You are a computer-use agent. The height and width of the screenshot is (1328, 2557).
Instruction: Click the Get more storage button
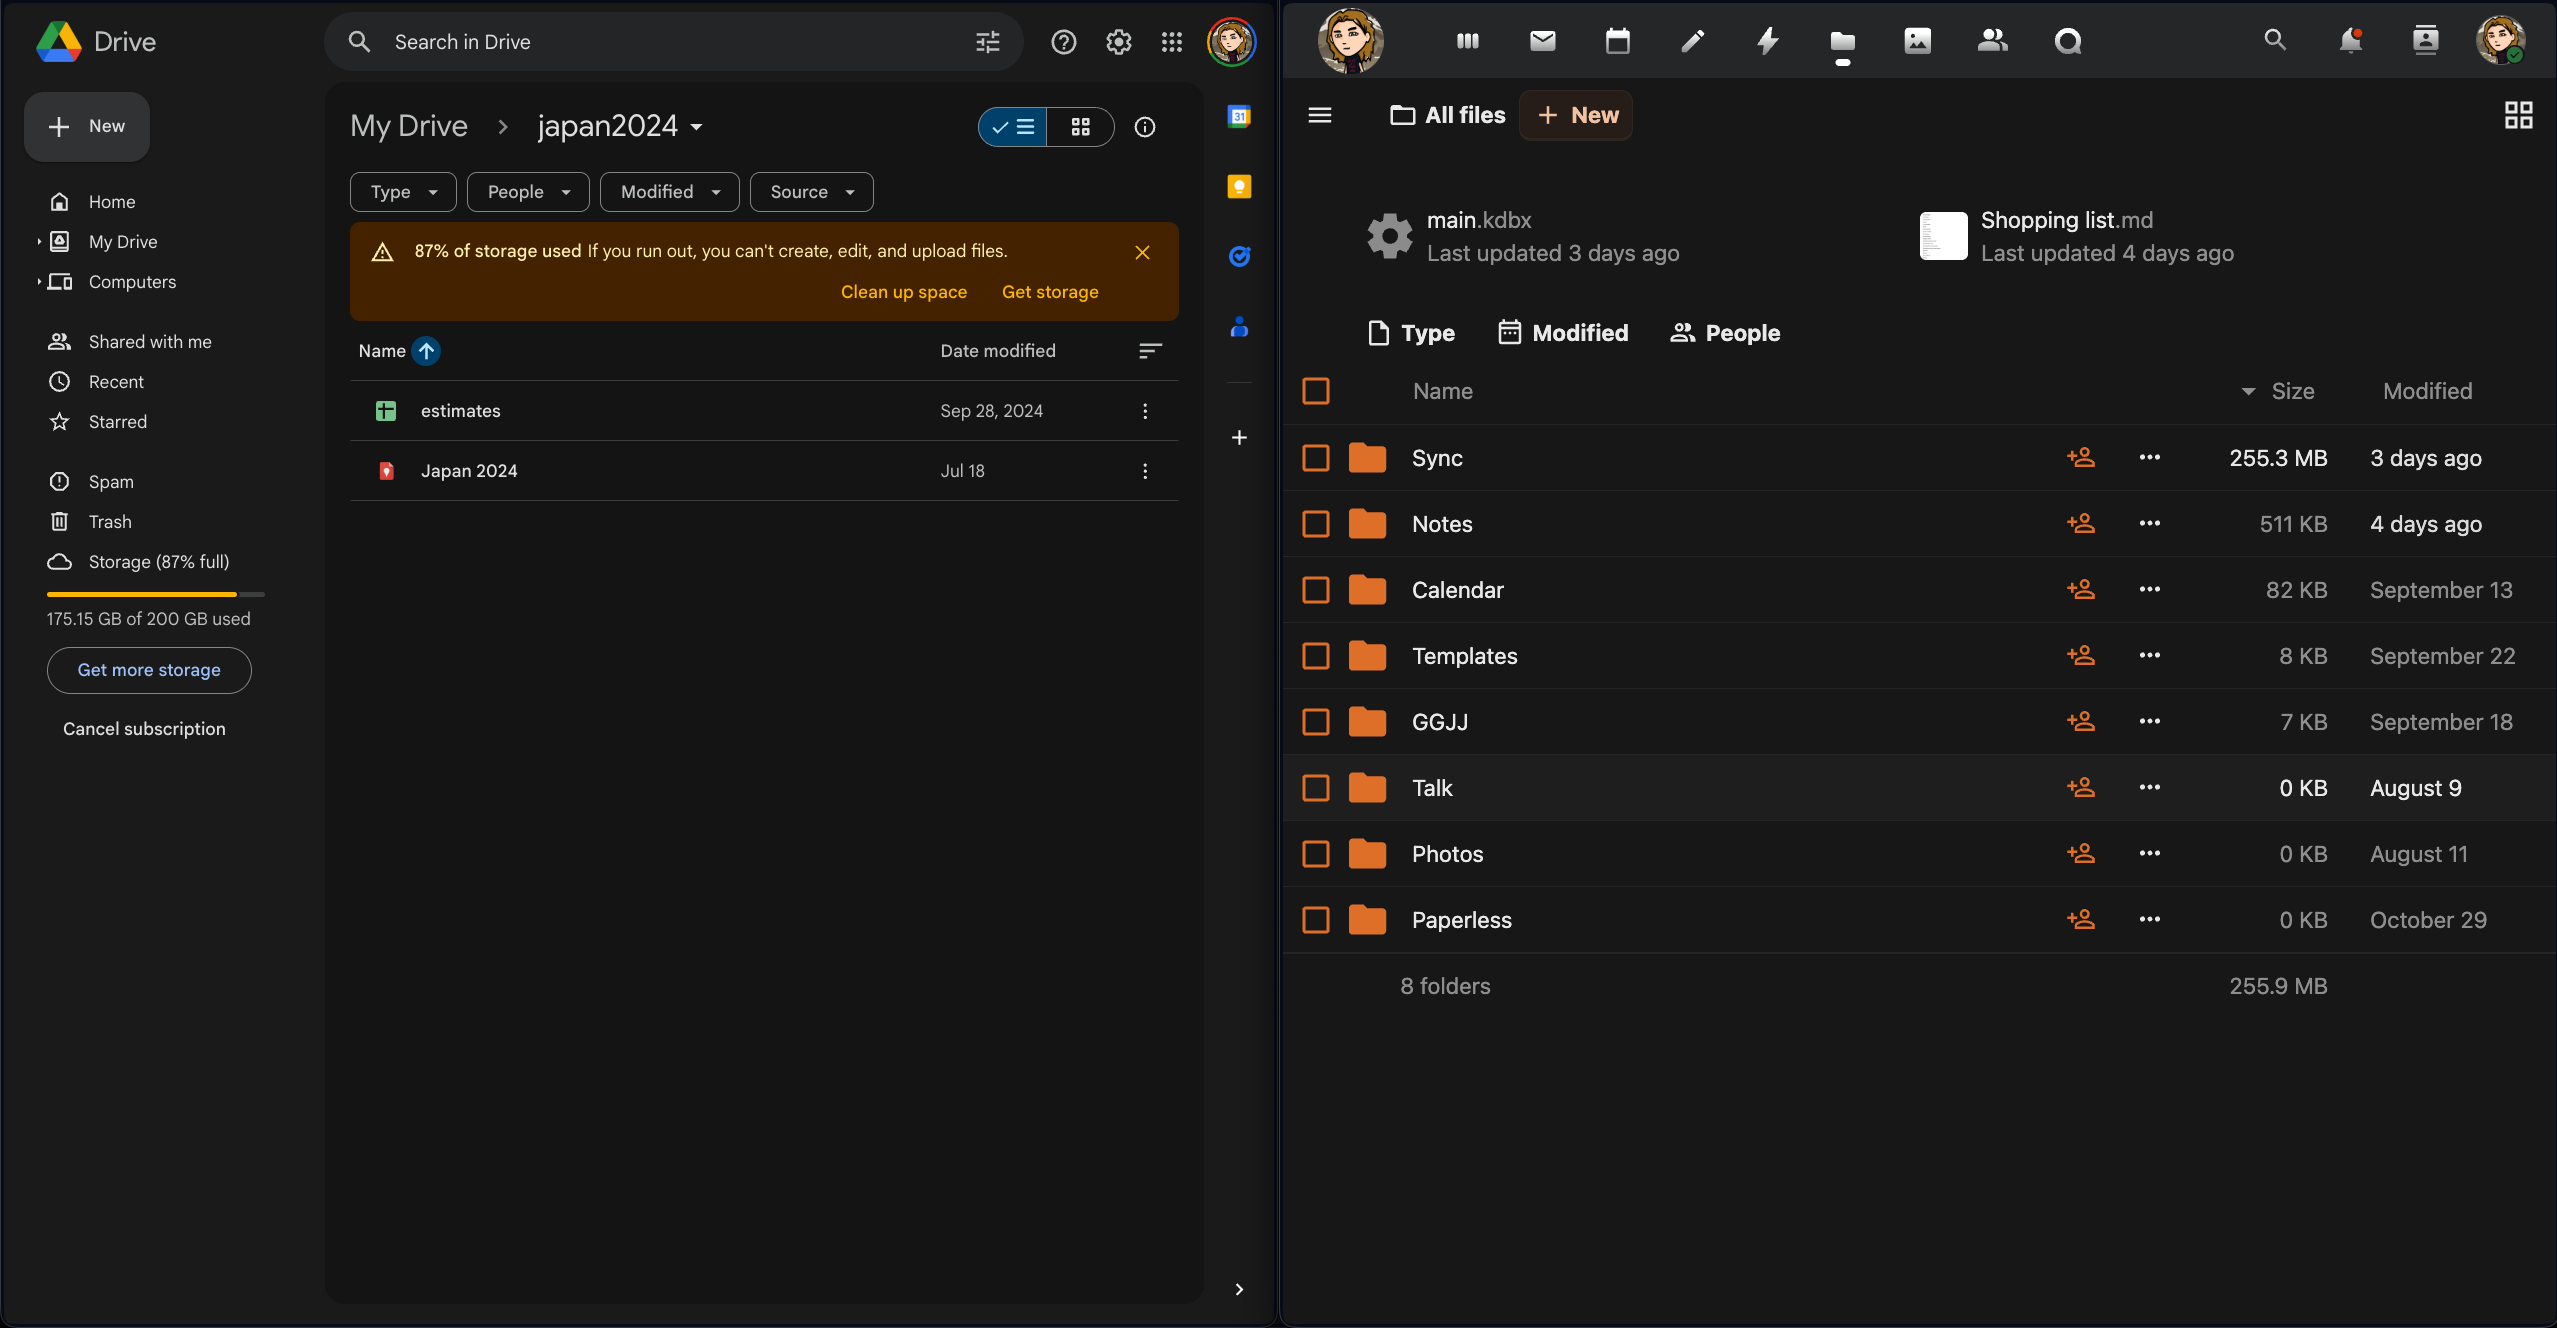149,670
